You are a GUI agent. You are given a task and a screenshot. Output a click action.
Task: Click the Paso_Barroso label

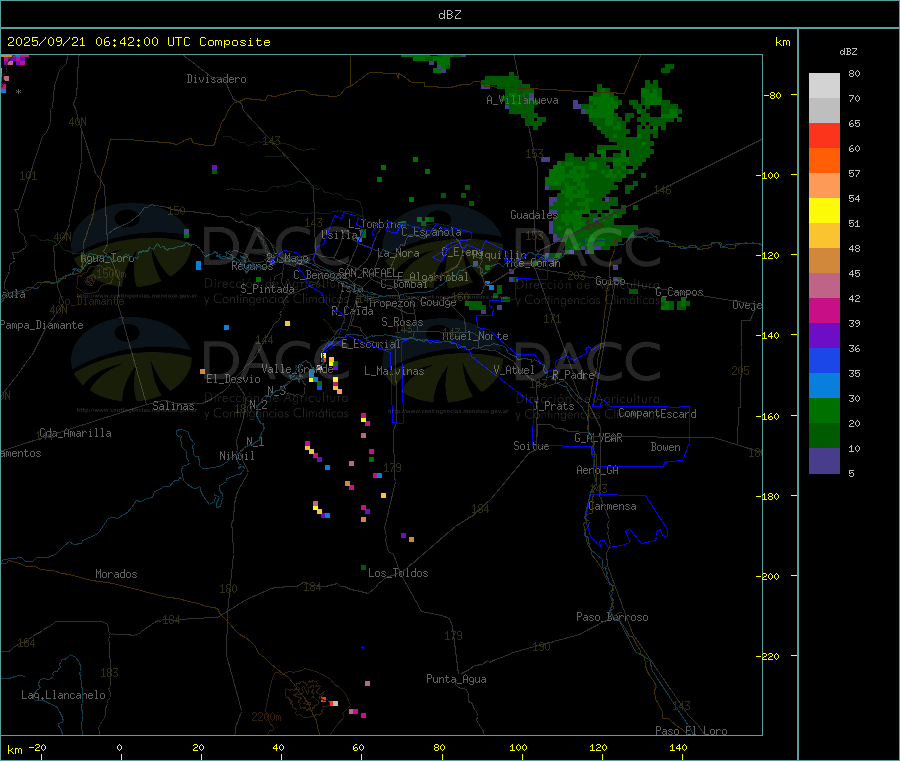pyautogui.click(x=612, y=617)
